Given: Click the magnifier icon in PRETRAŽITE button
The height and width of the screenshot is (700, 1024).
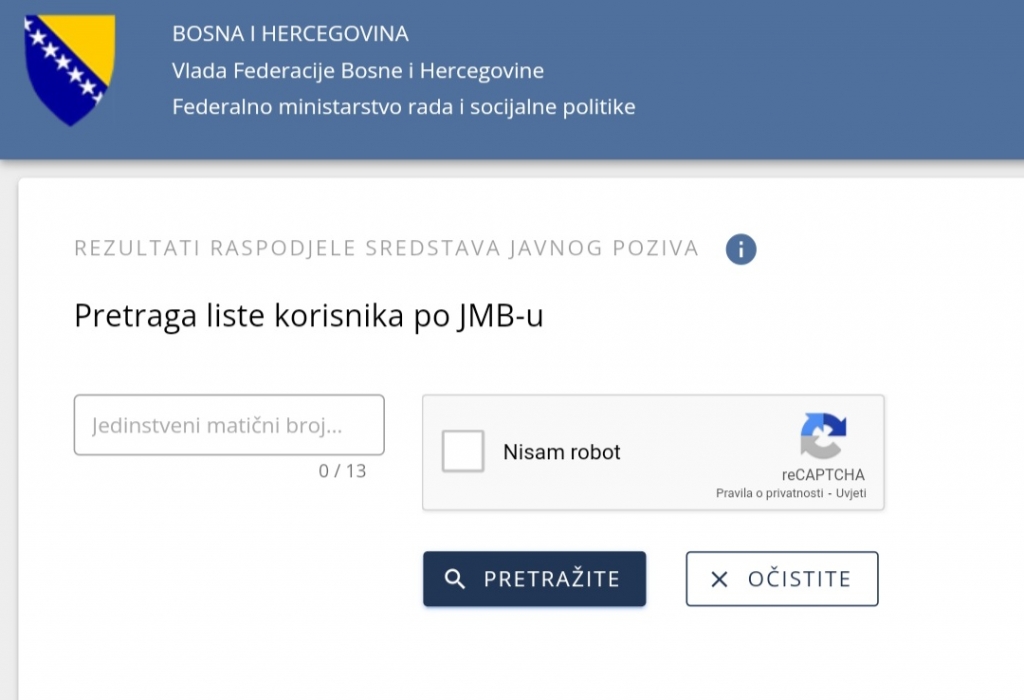Looking at the screenshot, I should [455, 579].
